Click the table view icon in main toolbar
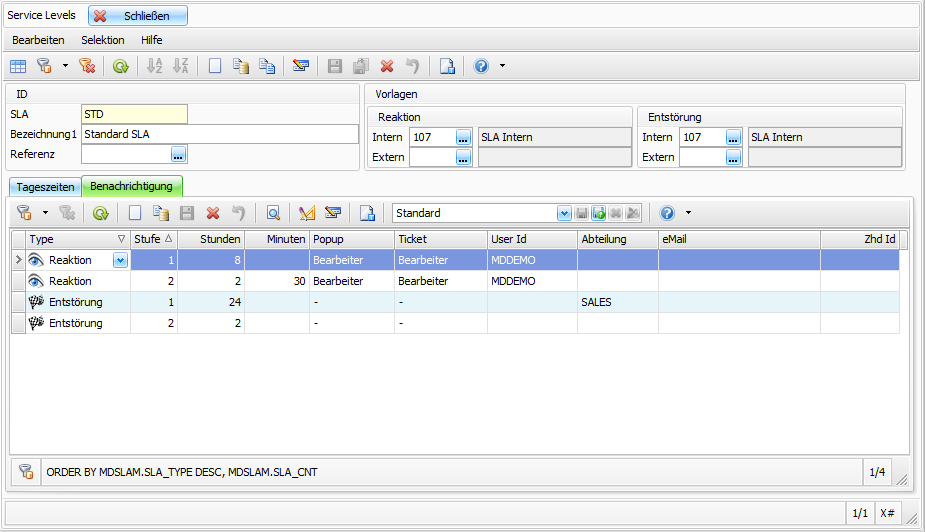Viewport: 925px width, 532px height. pos(18,66)
